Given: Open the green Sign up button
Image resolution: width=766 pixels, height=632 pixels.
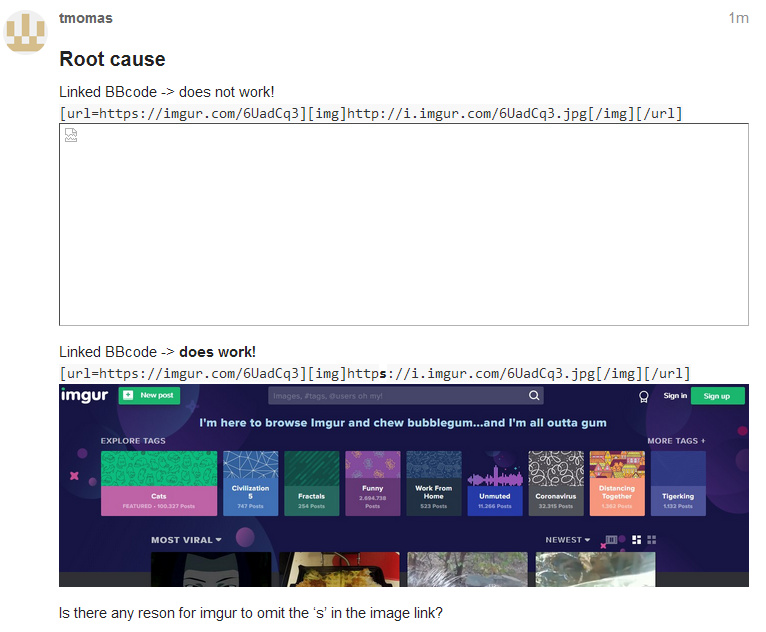Looking at the screenshot, I should pos(717,396).
